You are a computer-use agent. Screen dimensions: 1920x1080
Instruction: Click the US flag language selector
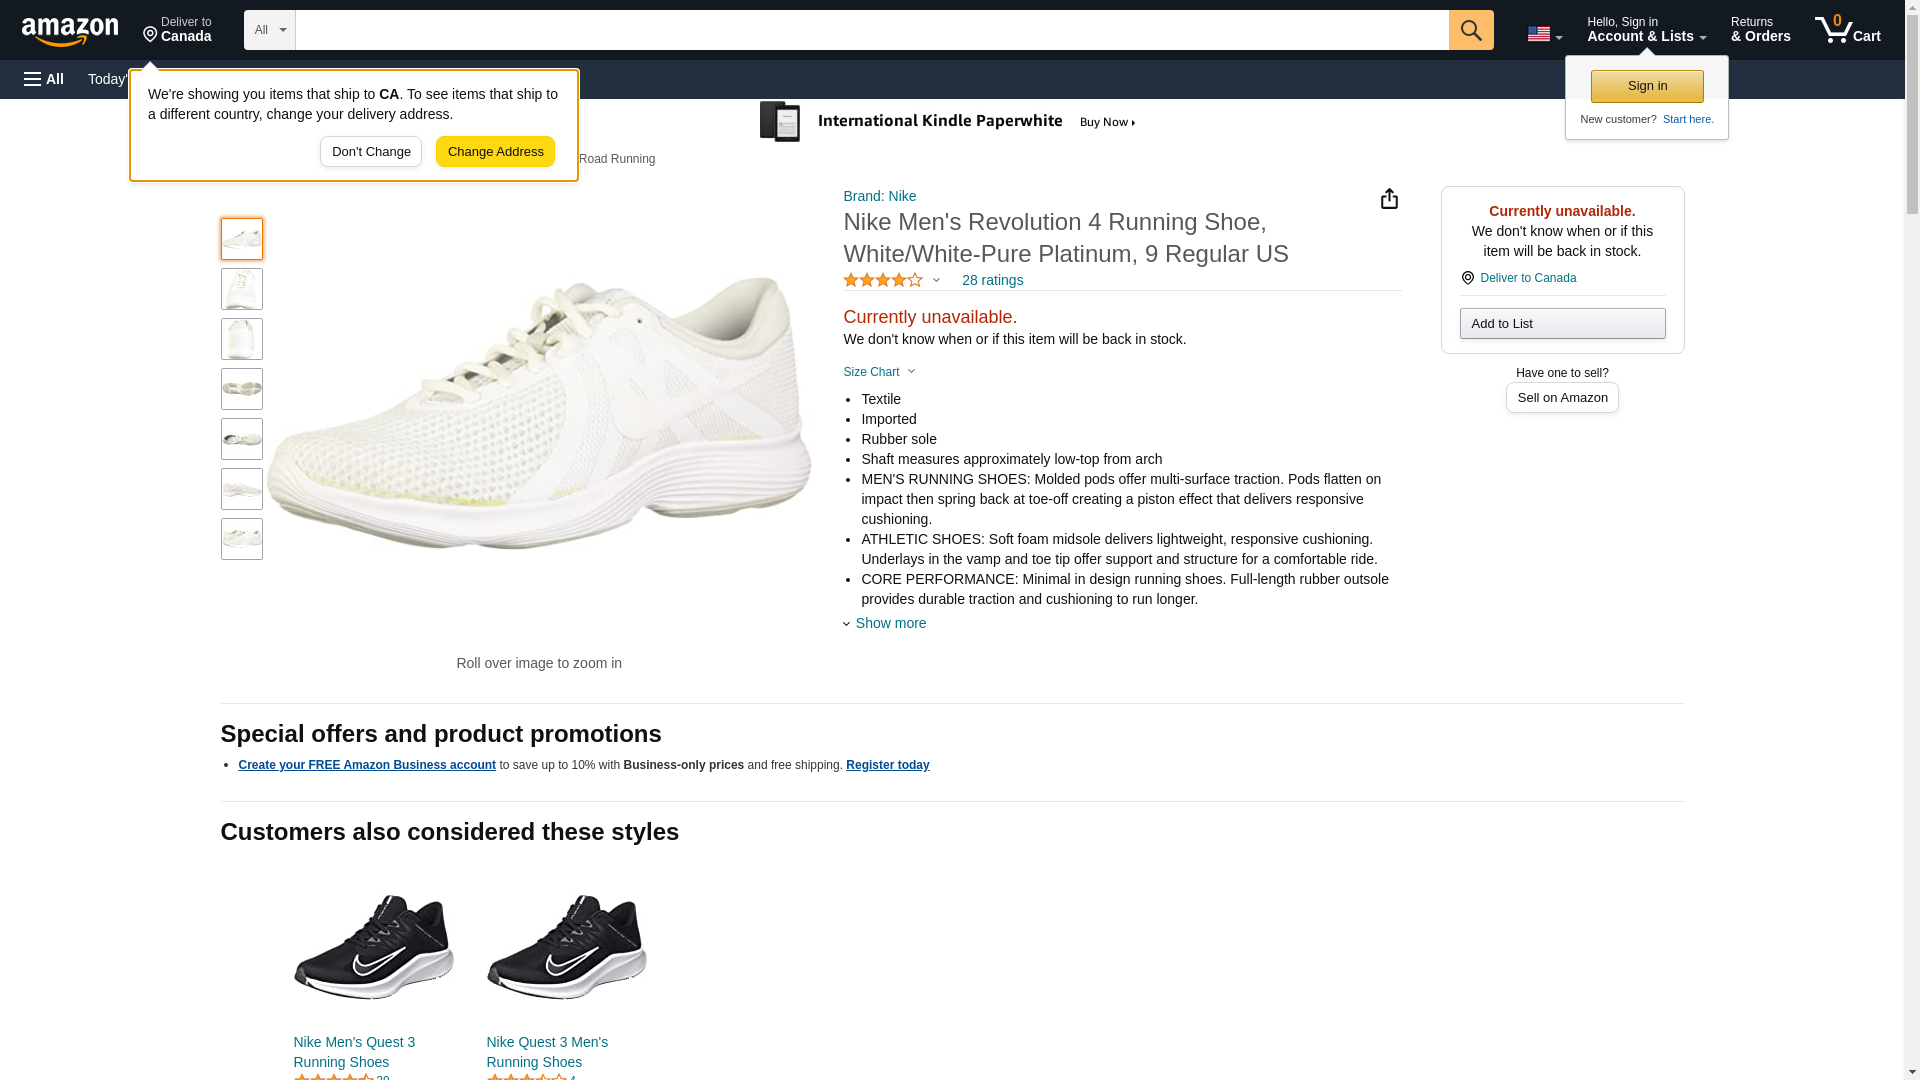(1543, 34)
